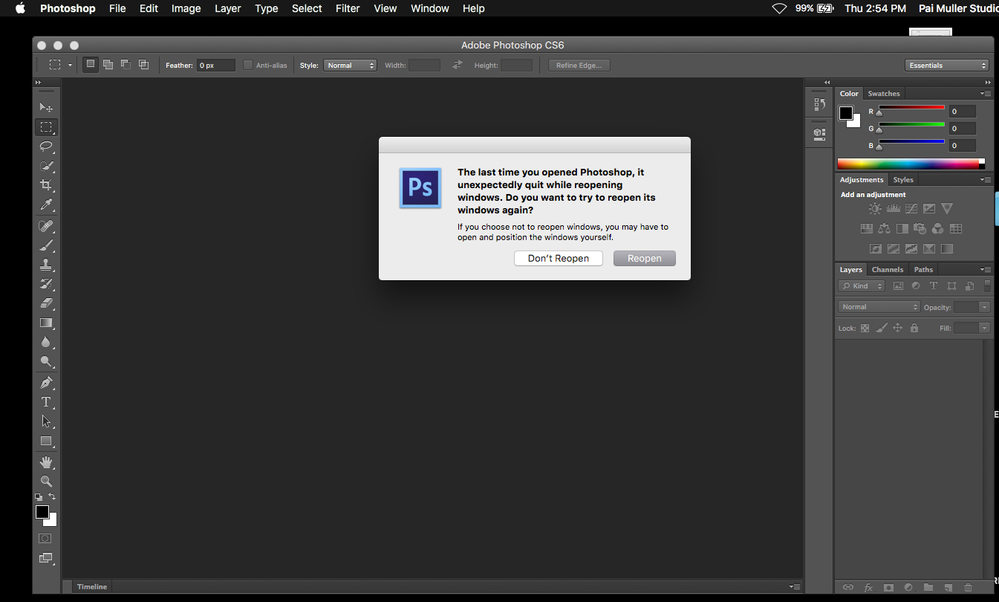Lock layer position with the move lock icon
999x602 pixels.
pyautogui.click(x=897, y=328)
